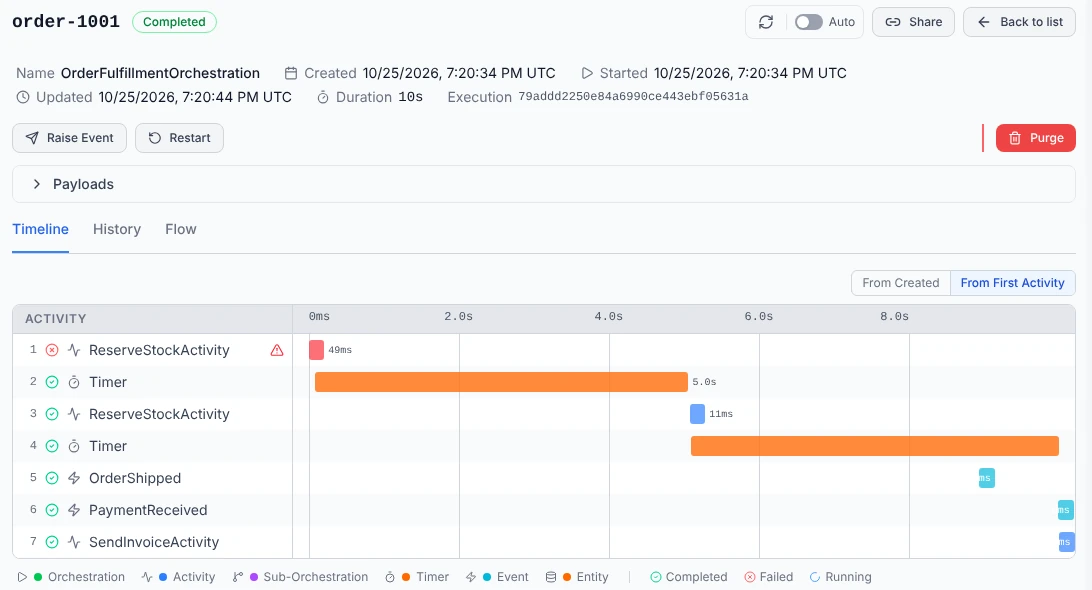Click the Running status legend icon
This screenshot has width=1092, height=590.
(x=815, y=577)
